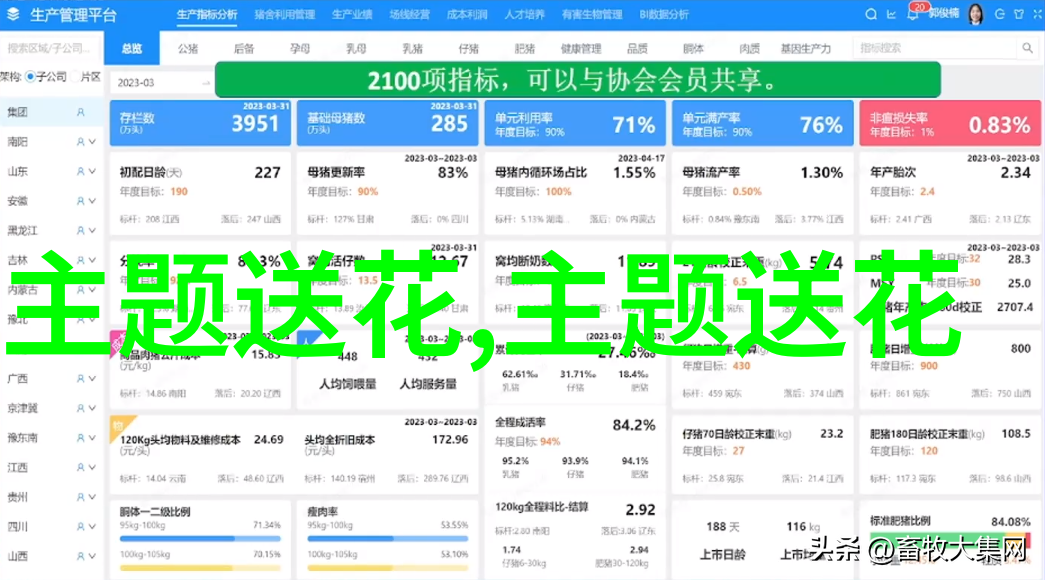Open the search icon in top header
Screen dimensions: 1045x580
pyautogui.click(x=870, y=14)
